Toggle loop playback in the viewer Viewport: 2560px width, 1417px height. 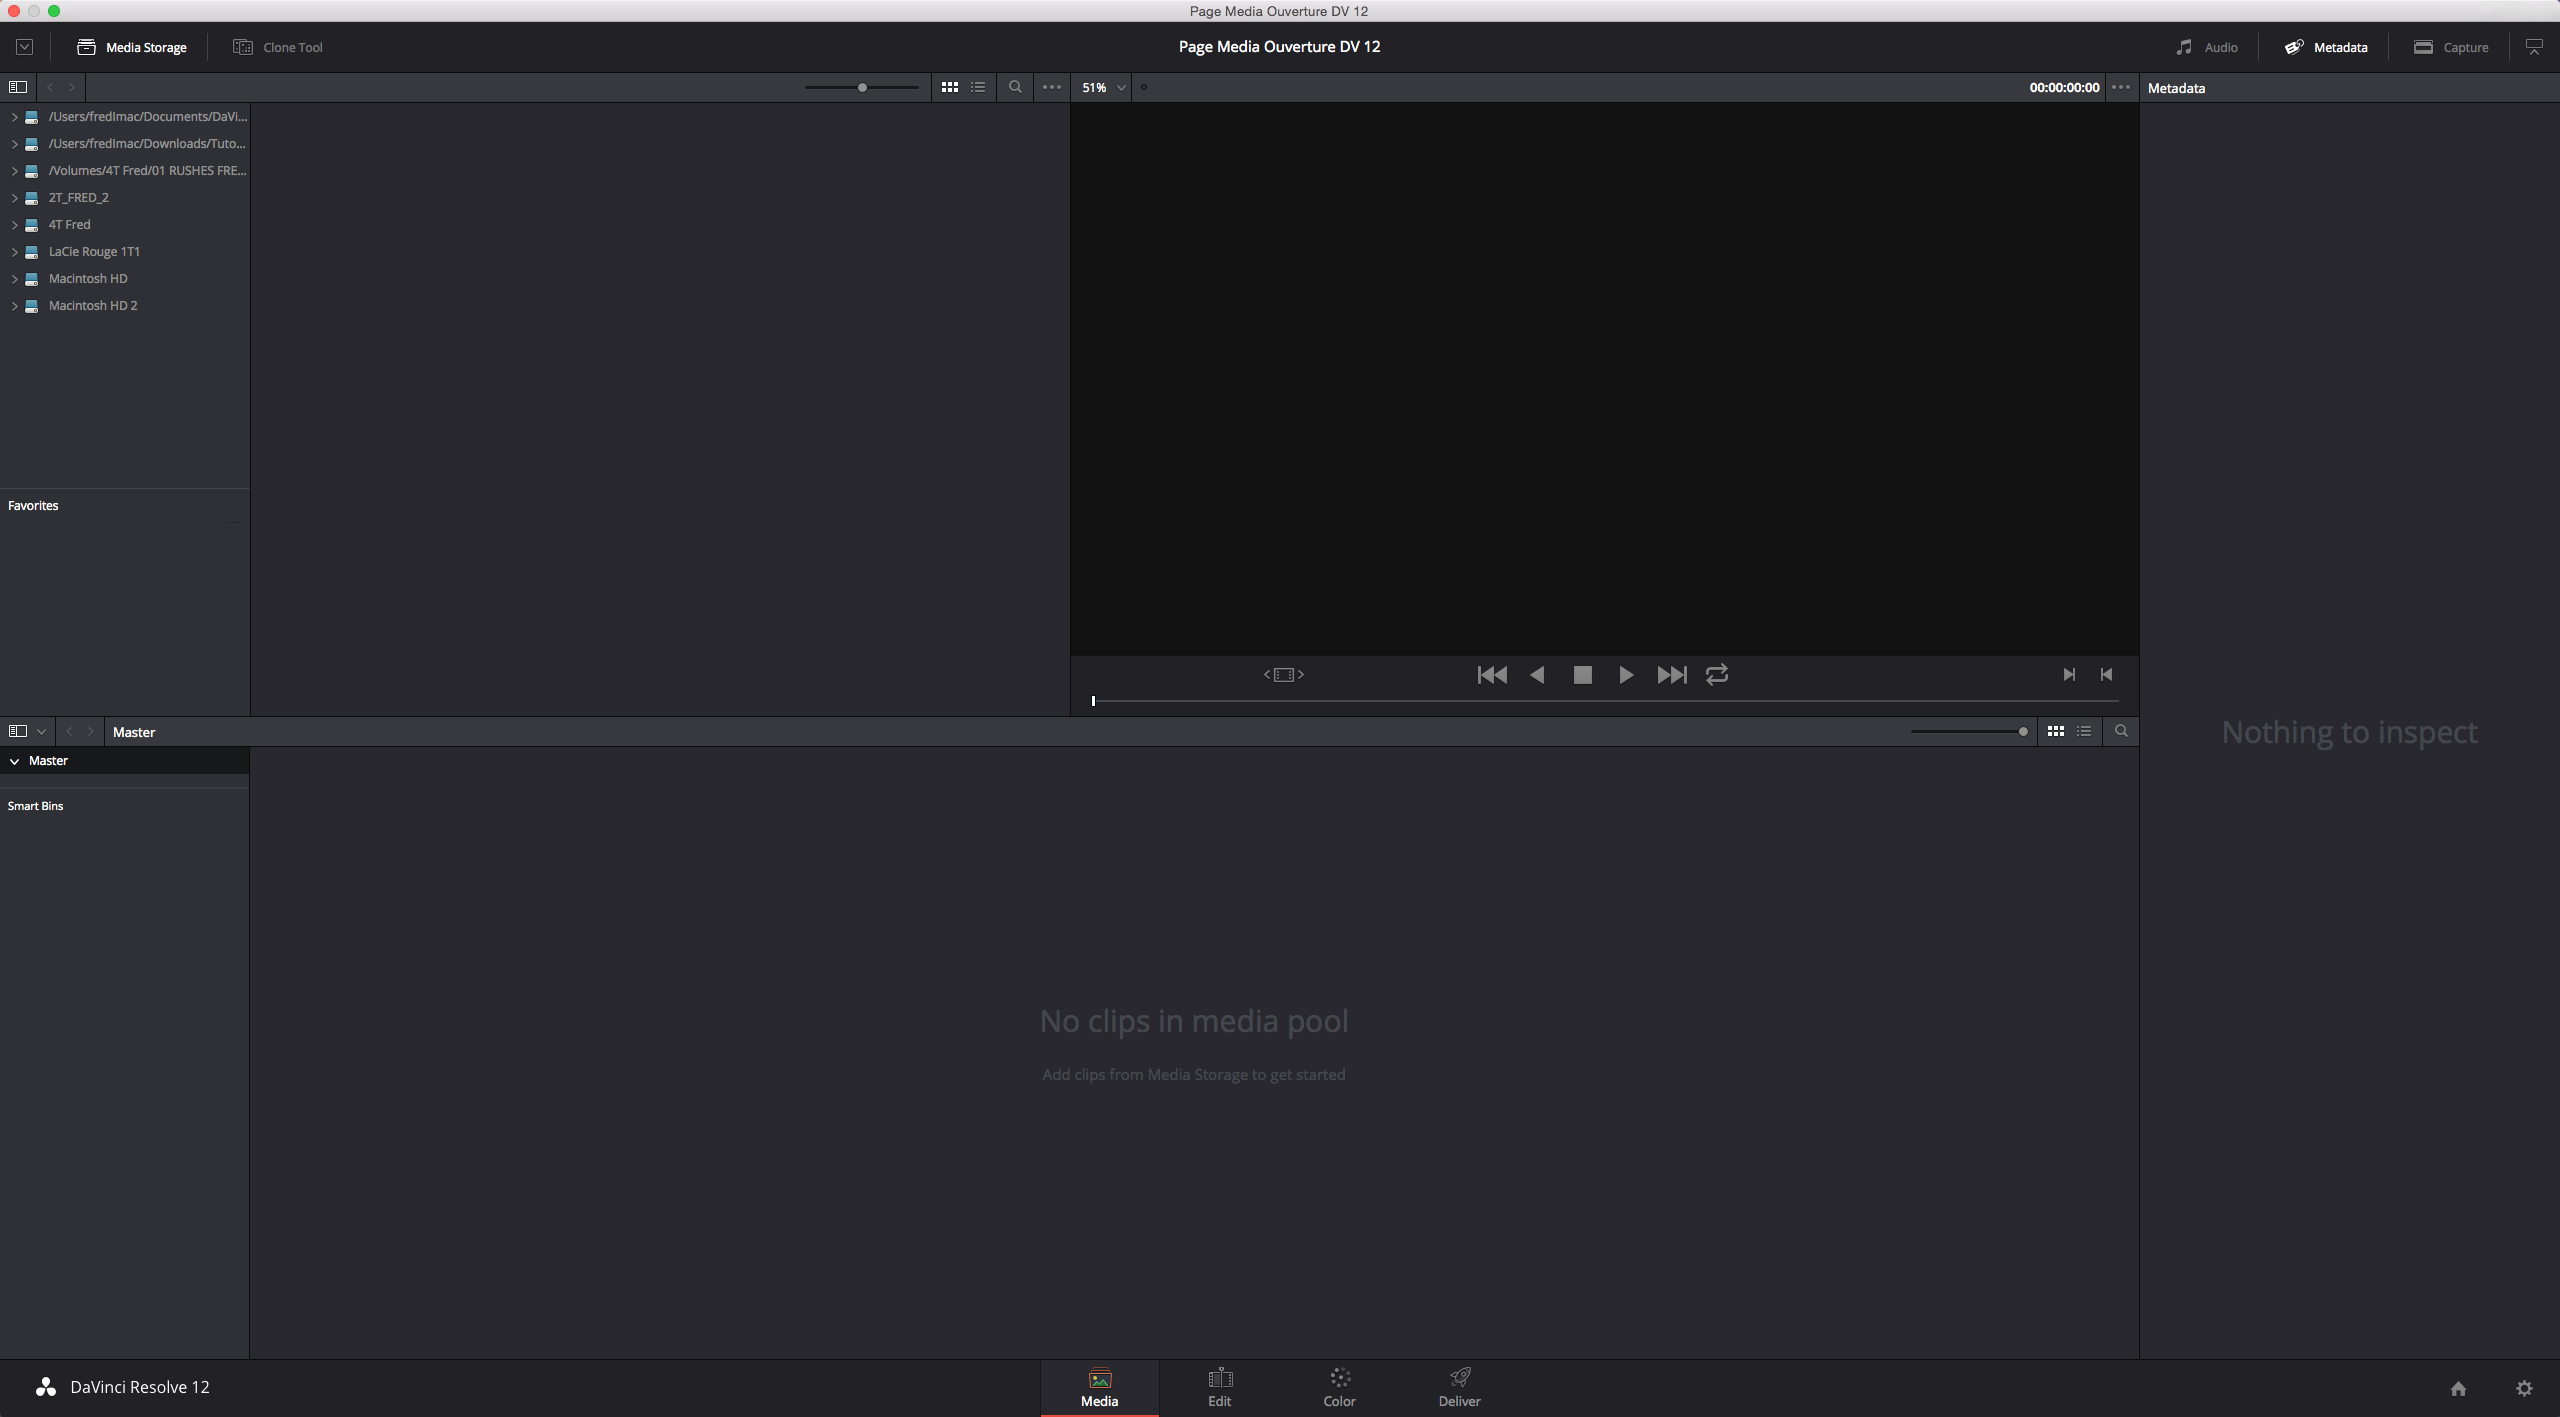[1715, 675]
